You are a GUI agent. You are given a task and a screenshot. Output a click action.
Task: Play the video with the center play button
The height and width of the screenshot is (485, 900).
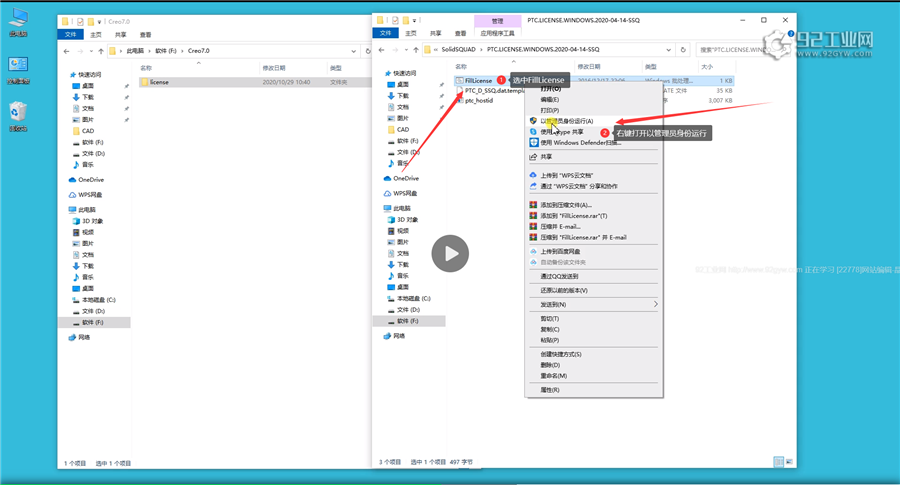pos(450,254)
